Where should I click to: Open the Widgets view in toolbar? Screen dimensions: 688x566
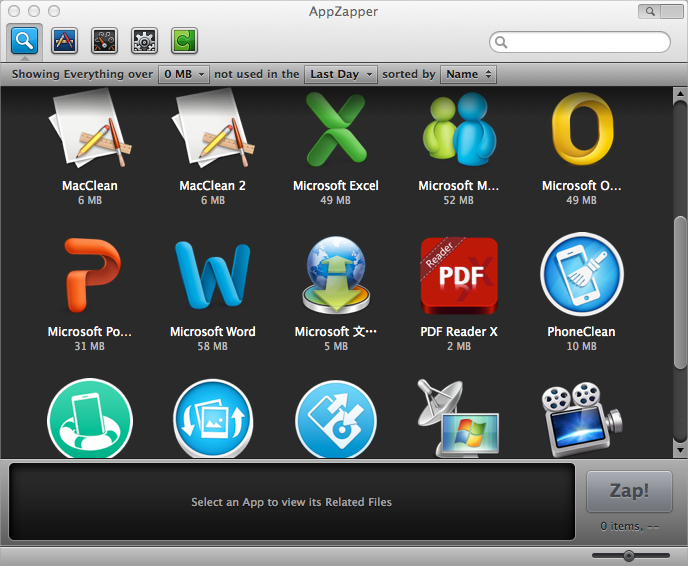(x=105, y=41)
